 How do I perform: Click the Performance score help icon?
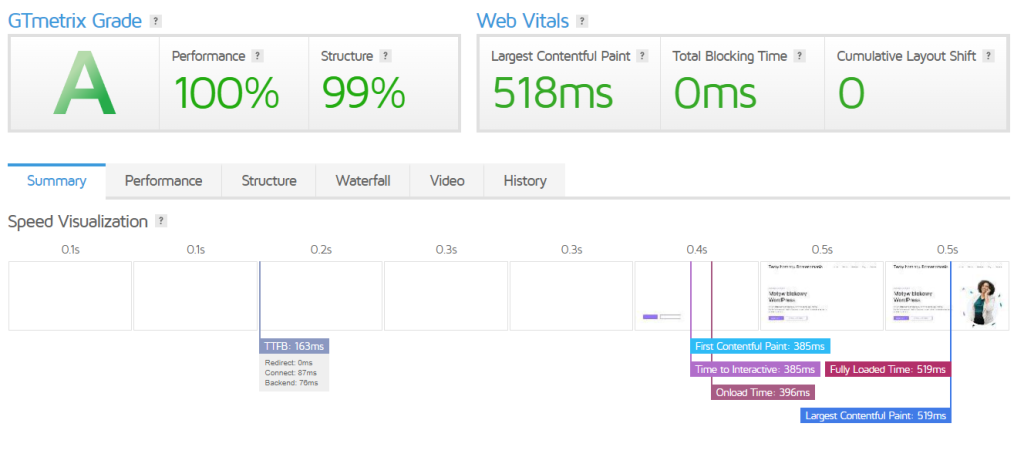(x=257, y=56)
